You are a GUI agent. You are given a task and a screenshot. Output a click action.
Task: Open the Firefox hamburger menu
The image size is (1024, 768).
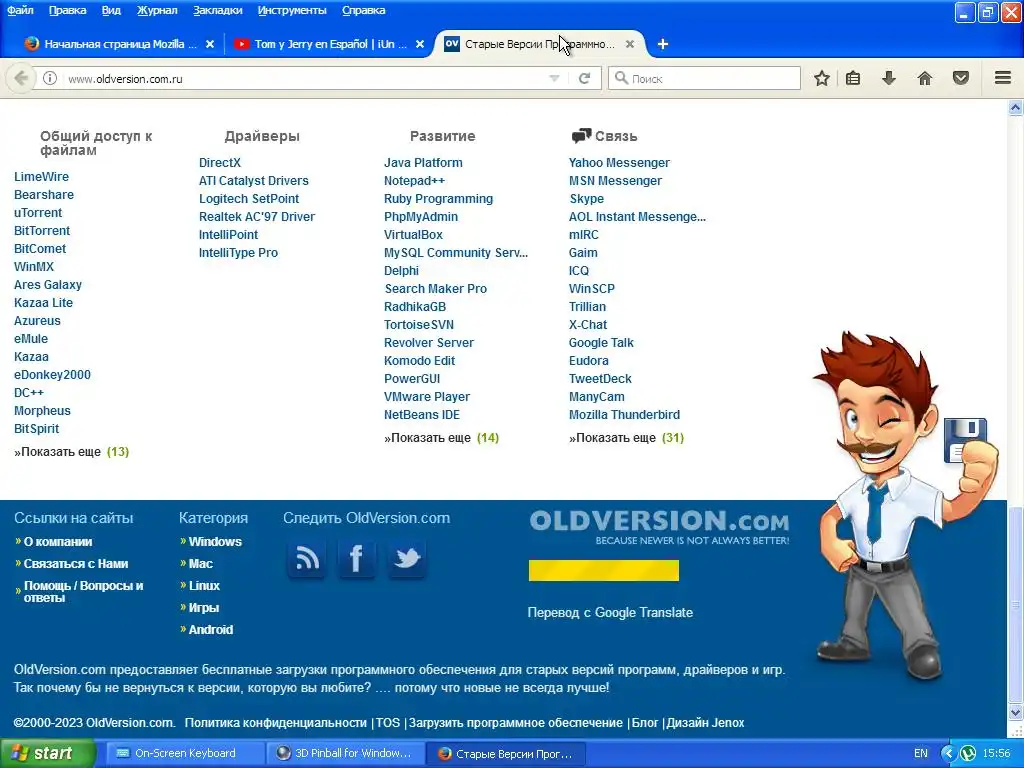[x=1003, y=78]
